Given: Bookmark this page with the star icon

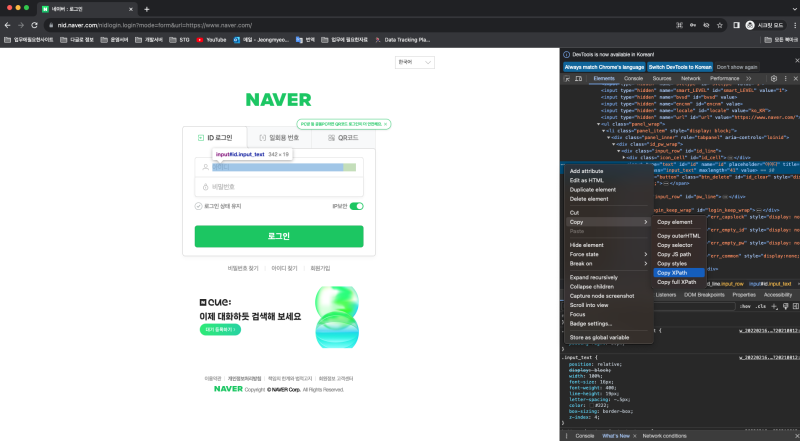Looking at the screenshot, I should point(719,25).
